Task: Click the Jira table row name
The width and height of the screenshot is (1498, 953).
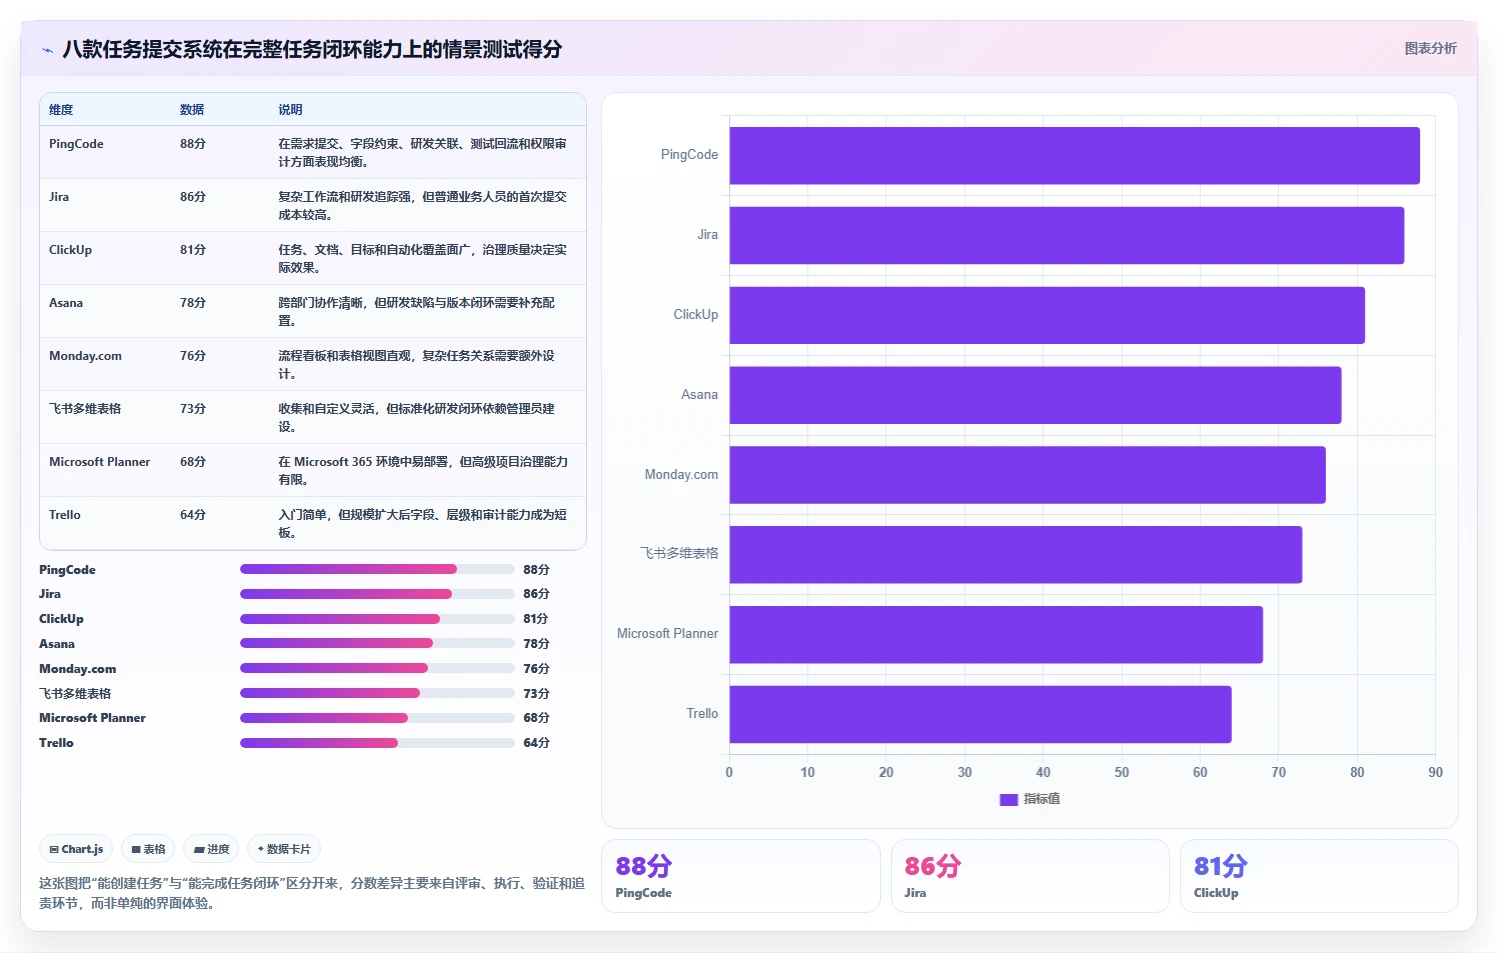Action: [x=59, y=197]
